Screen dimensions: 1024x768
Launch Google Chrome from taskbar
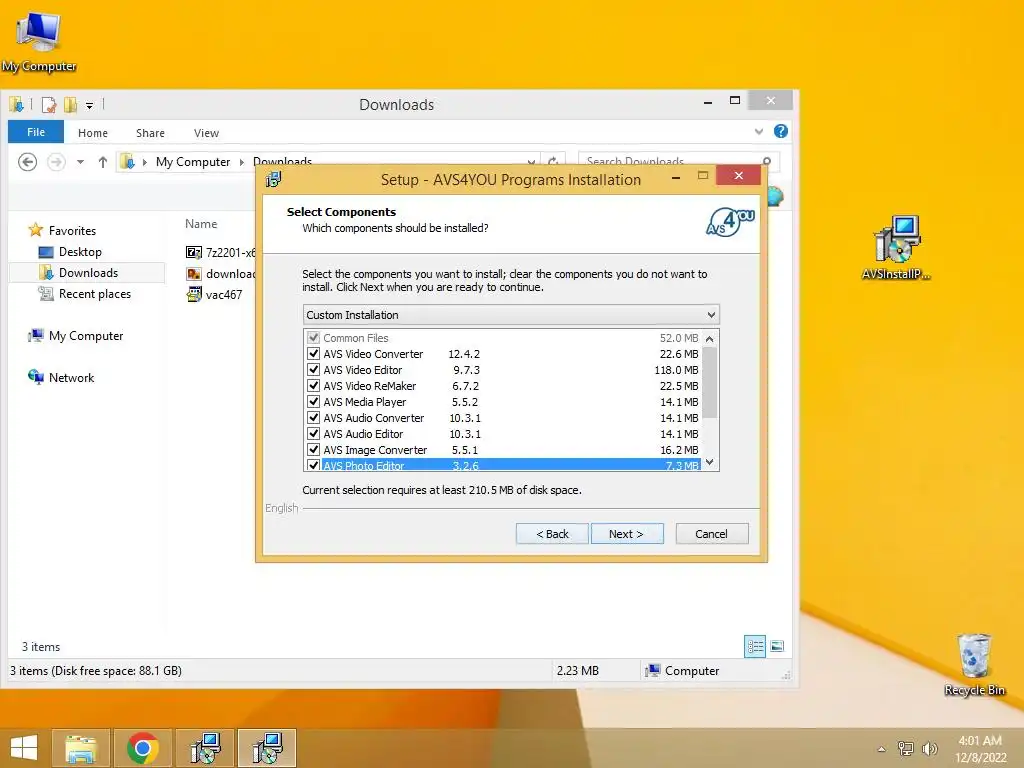tap(142, 748)
